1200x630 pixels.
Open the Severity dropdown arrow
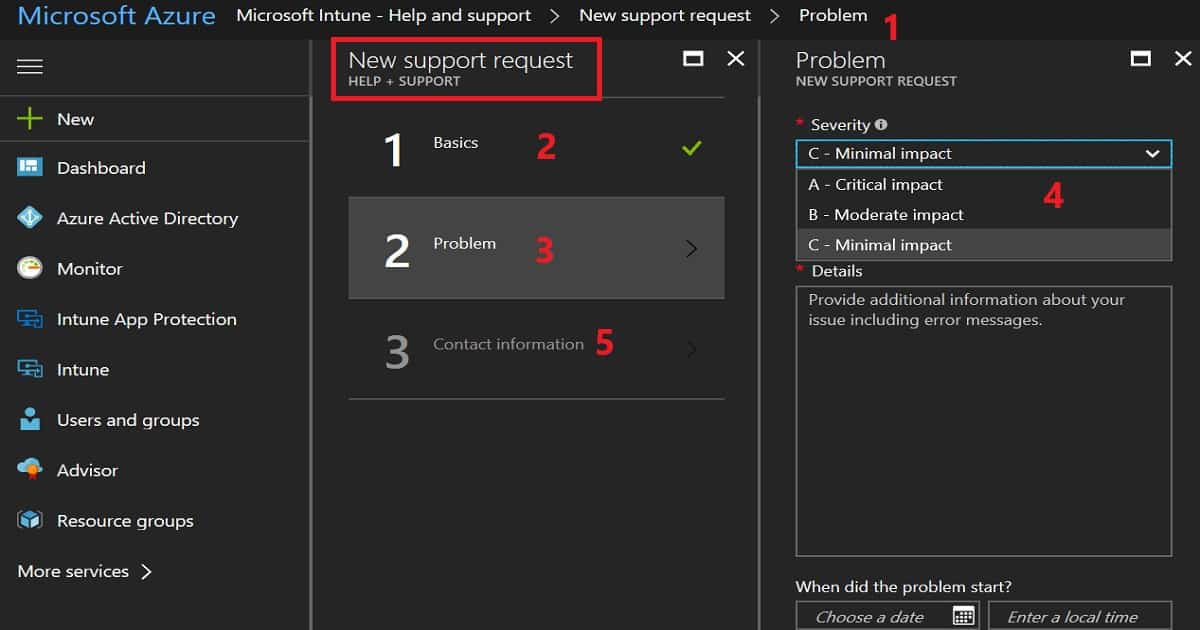point(1153,154)
